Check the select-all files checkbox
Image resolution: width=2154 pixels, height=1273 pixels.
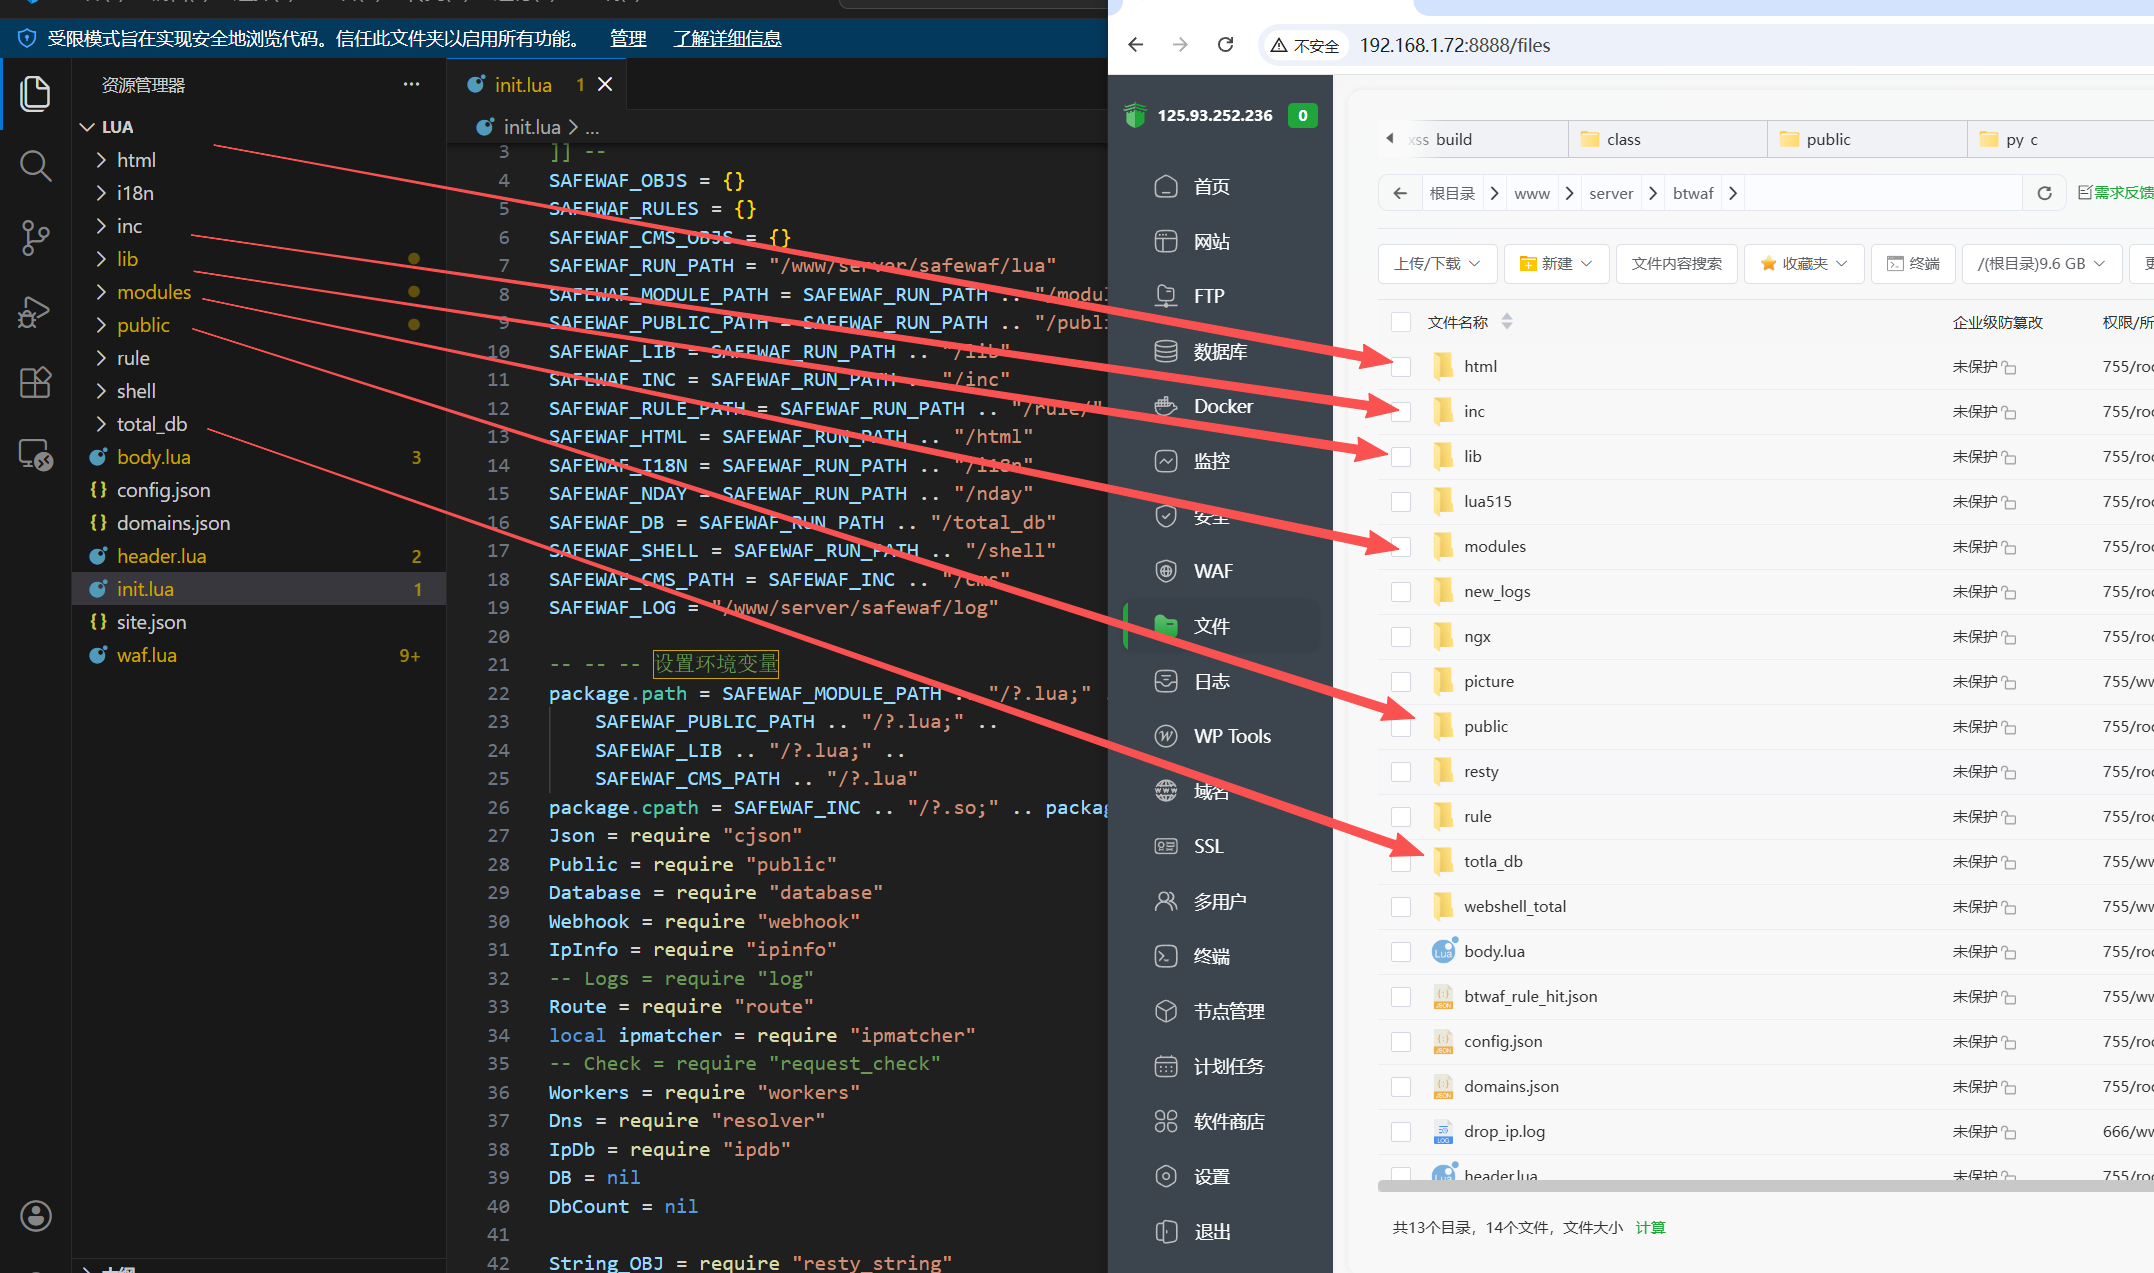1401,322
